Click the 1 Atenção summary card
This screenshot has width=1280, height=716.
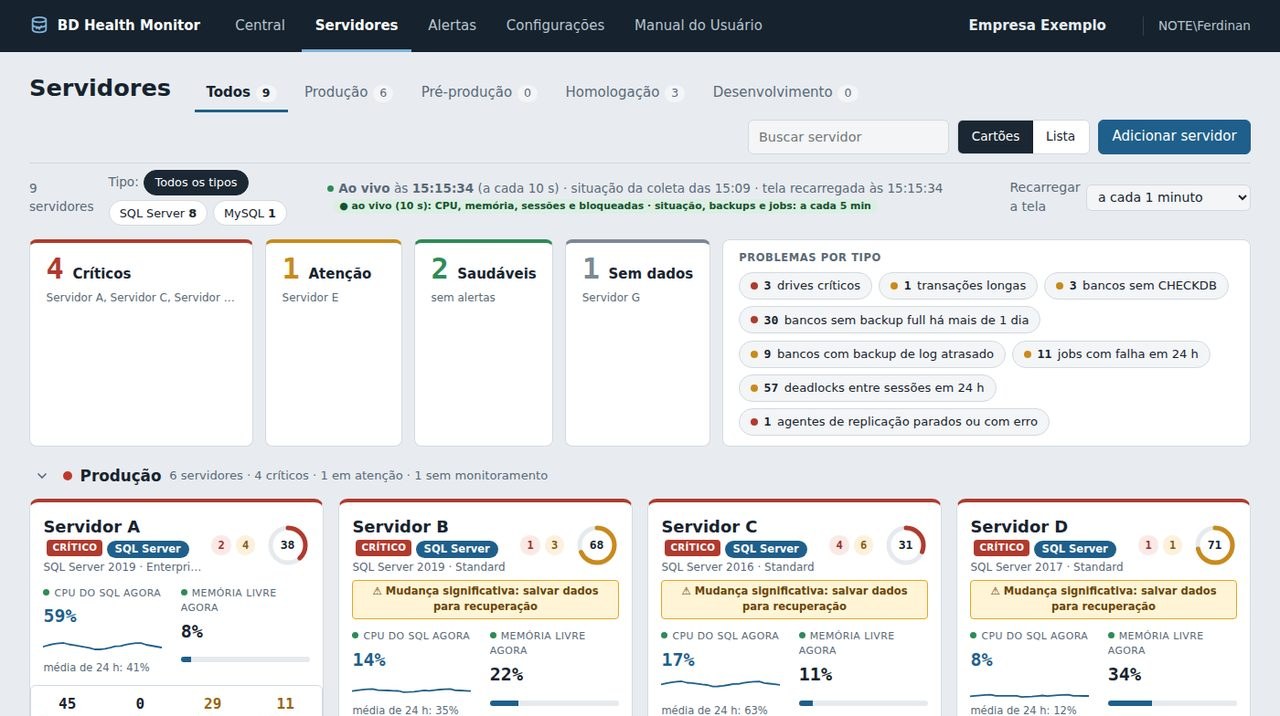point(333,343)
